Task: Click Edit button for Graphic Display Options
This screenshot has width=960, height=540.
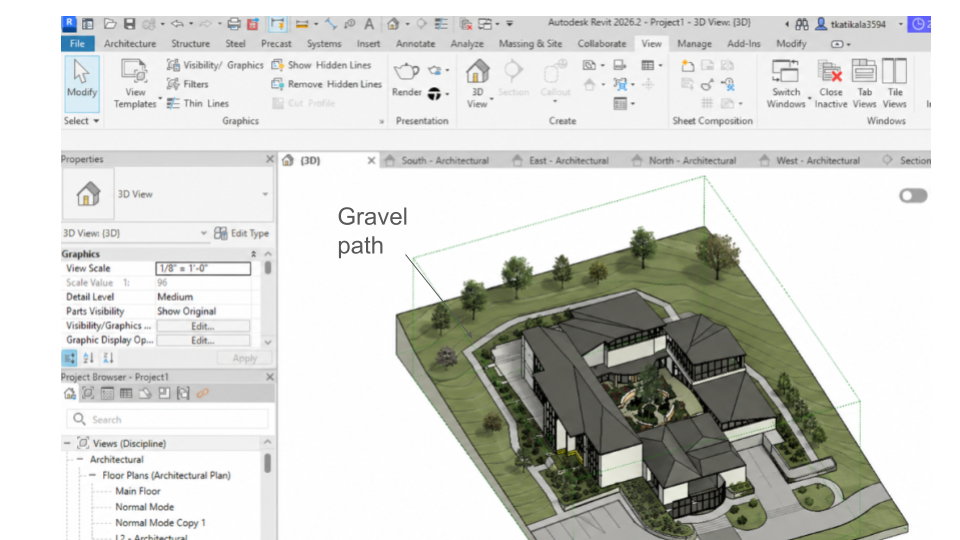Action: (203, 340)
